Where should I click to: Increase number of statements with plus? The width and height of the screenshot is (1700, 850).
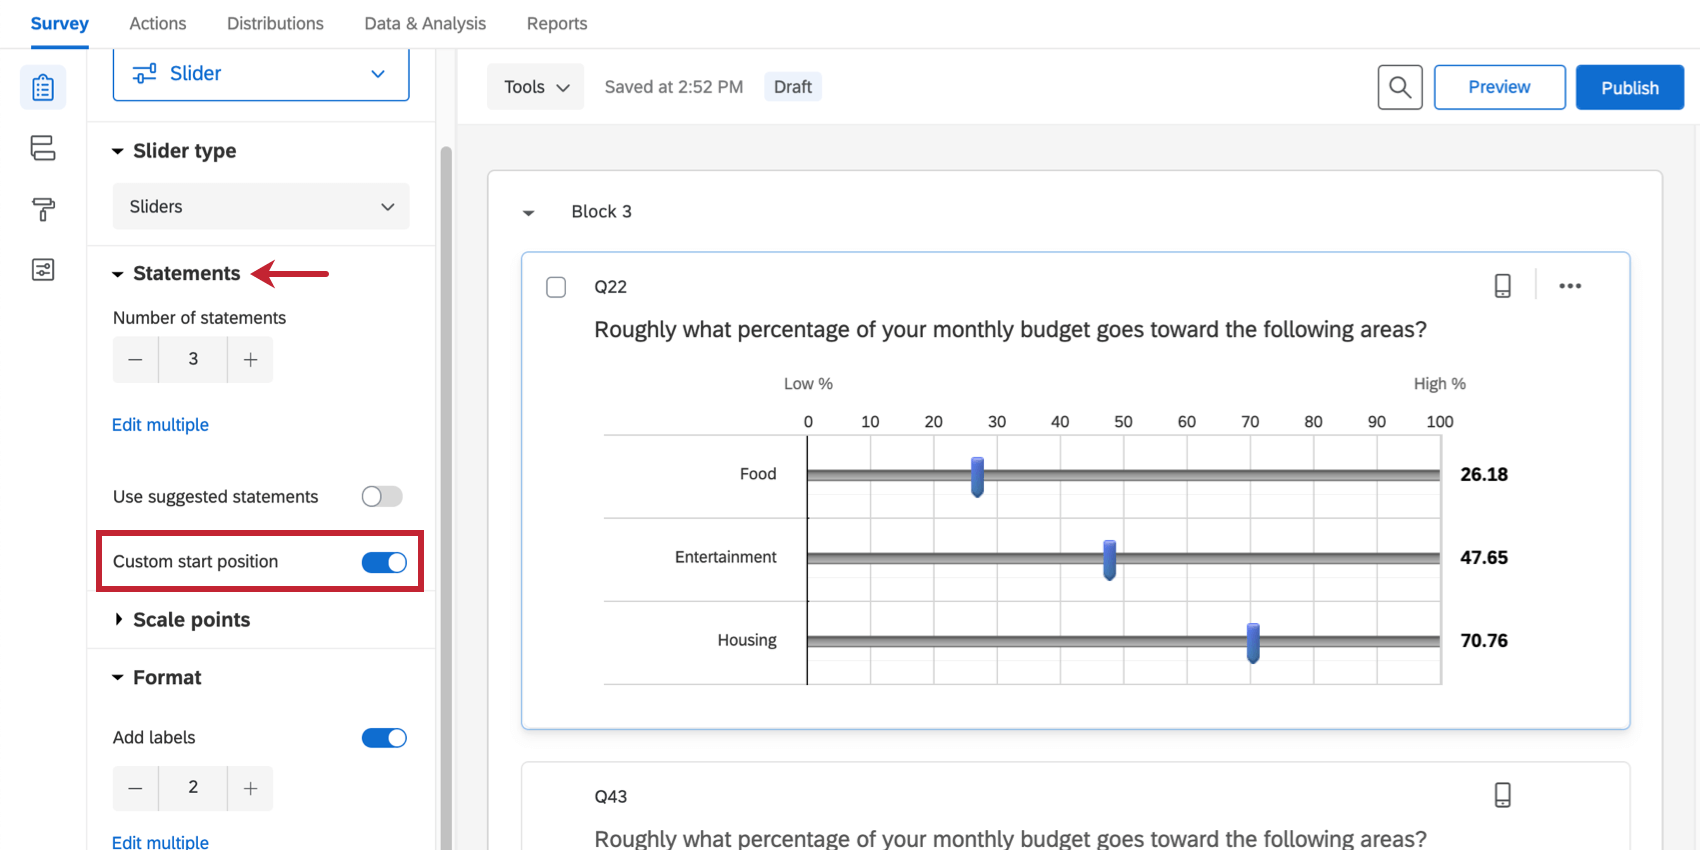[x=250, y=359]
